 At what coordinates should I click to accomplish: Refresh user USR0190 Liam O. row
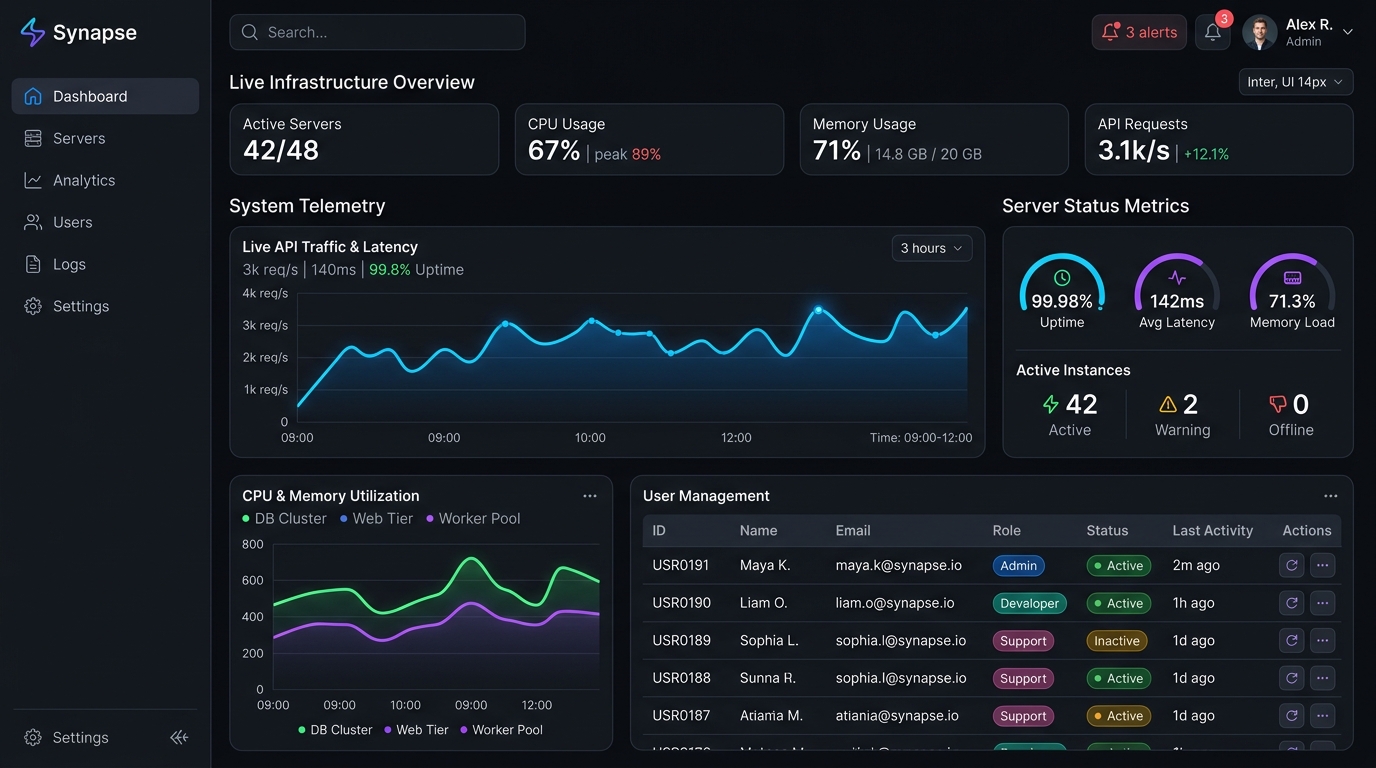pyautogui.click(x=1292, y=603)
